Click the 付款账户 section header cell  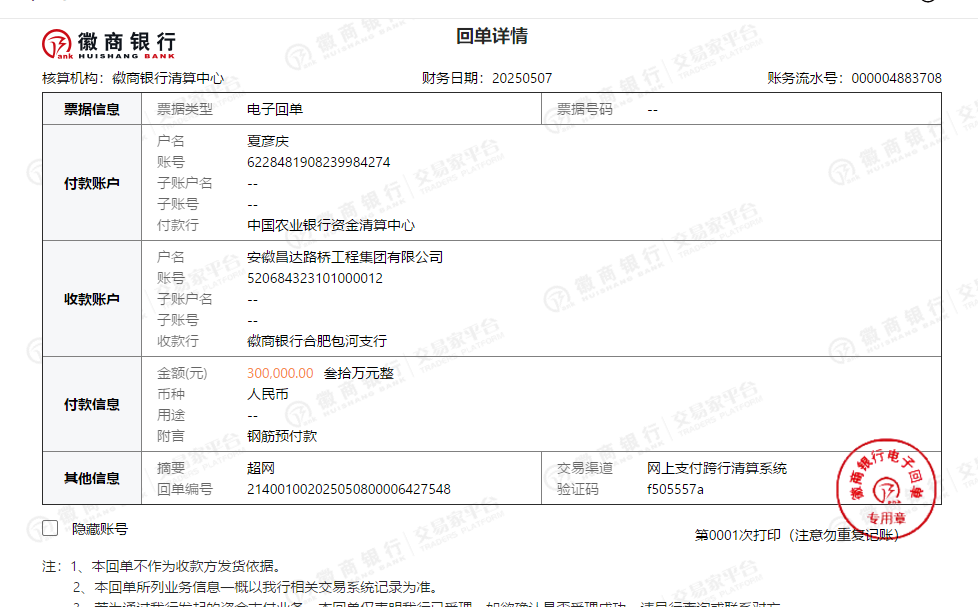tap(92, 184)
